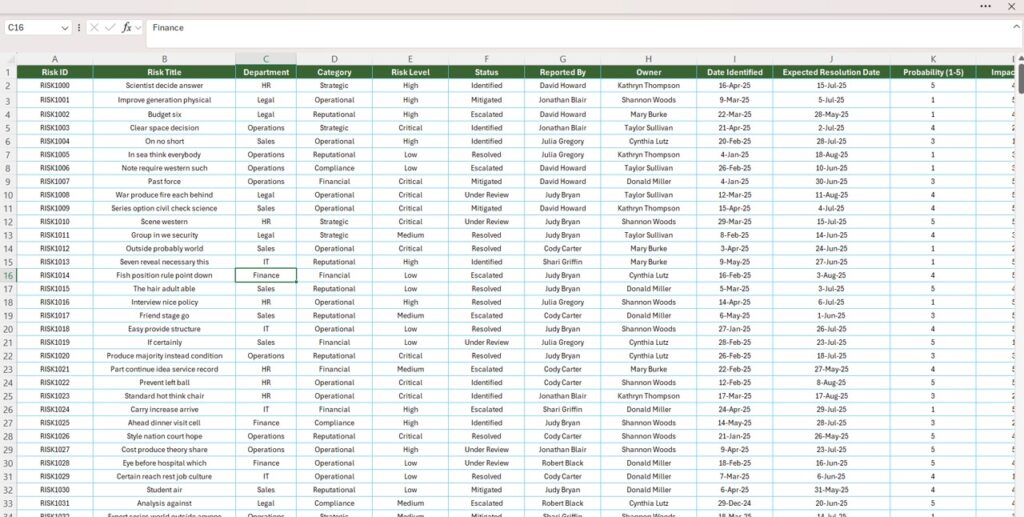Select cell In sea think everybody
The height and width of the screenshot is (517, 1024).
pyautogui.click(x=165, y=155)
